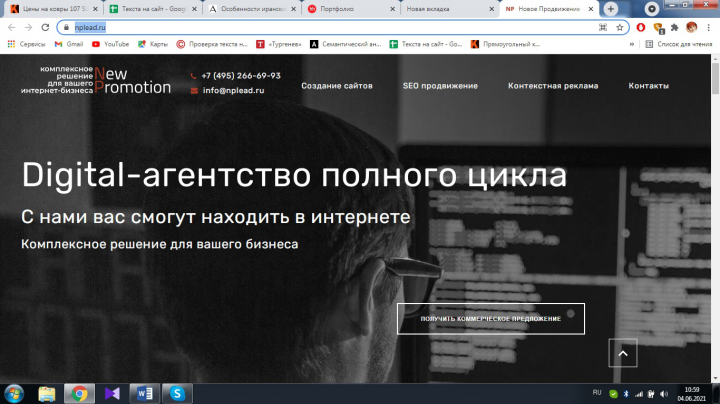Image resolution: width=720 pixels, height=404 pixels.
Task: Click the RU language indicator
Action: [597, 393]
